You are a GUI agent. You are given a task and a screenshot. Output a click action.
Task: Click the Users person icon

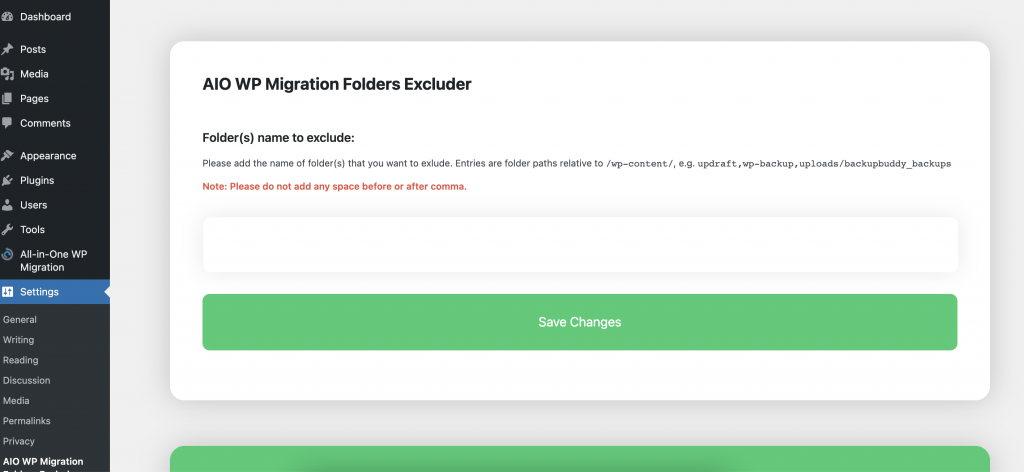click(x=7, y=205)
